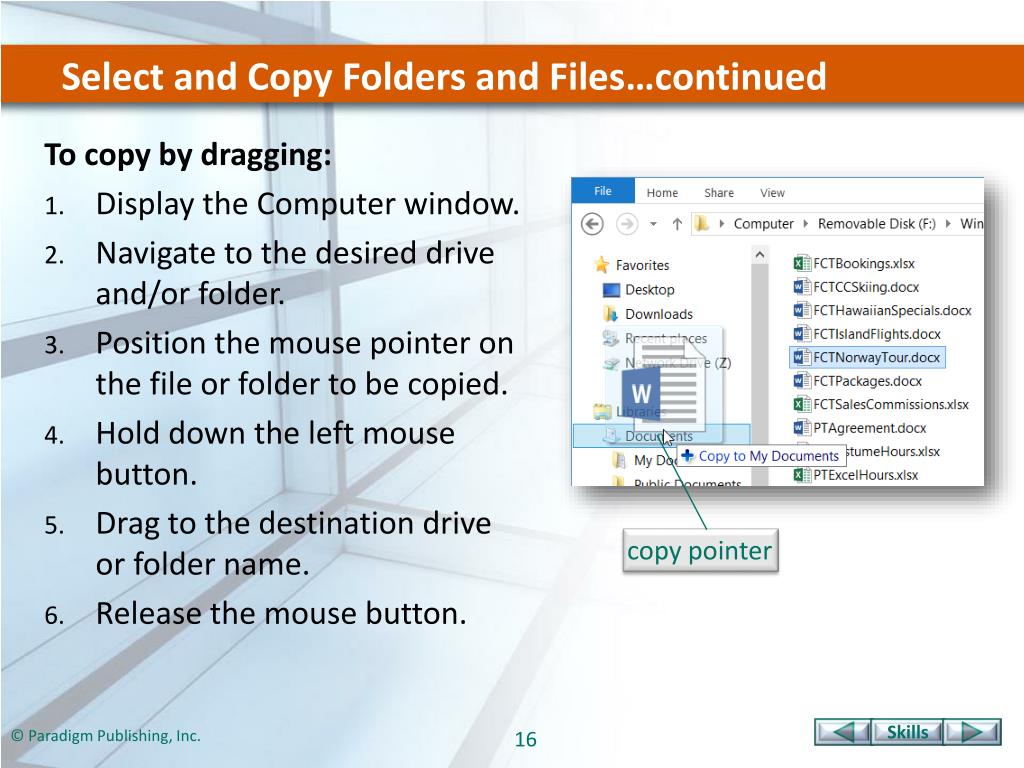Select file name PTExcelHours.xlsx

coord(865,475)
